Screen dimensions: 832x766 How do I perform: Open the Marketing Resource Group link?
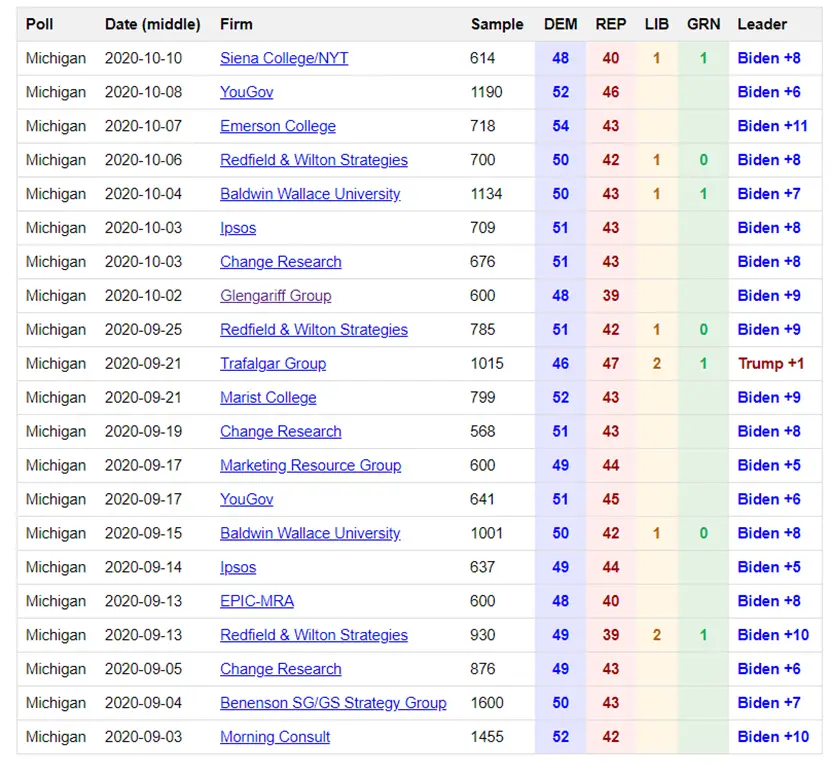tap(310, 466)
